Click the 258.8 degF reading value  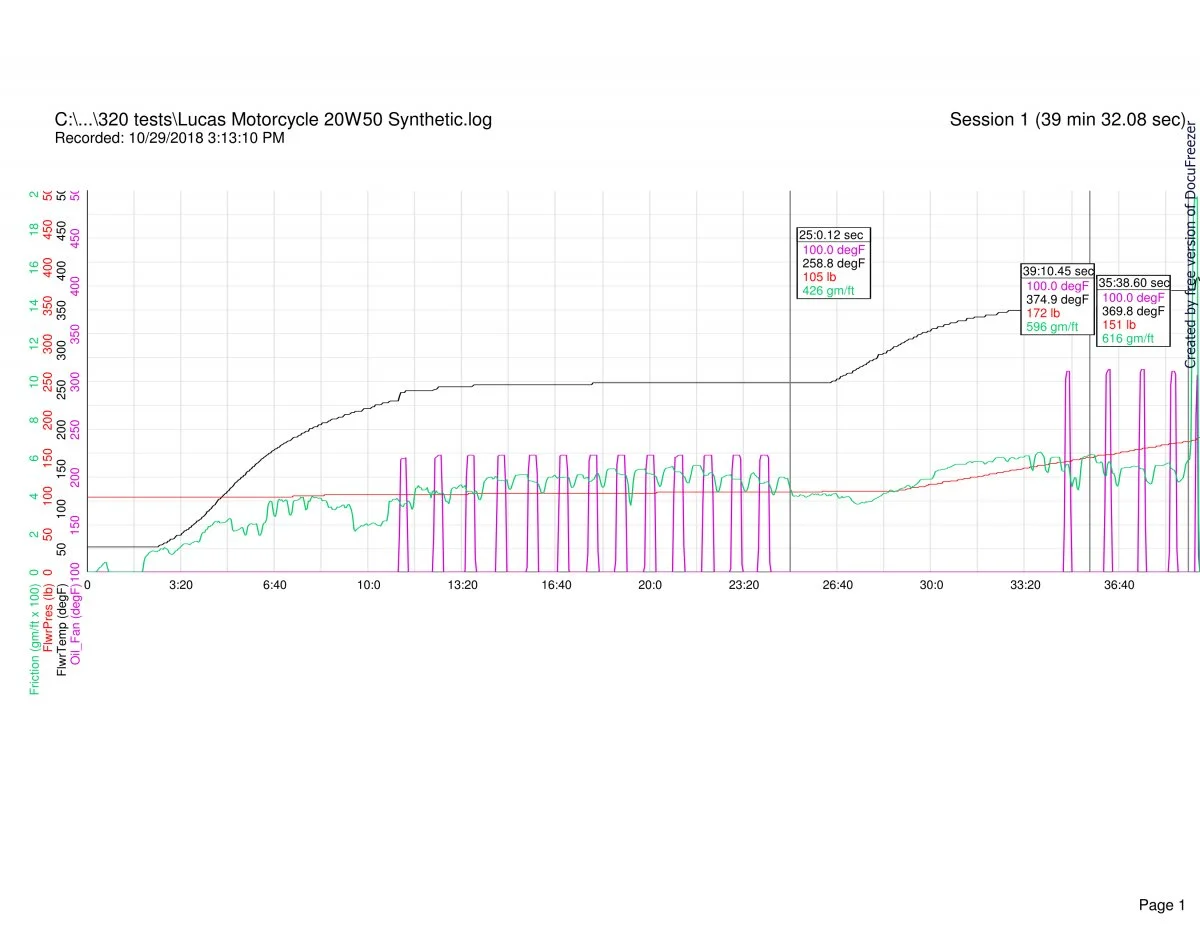833,263
